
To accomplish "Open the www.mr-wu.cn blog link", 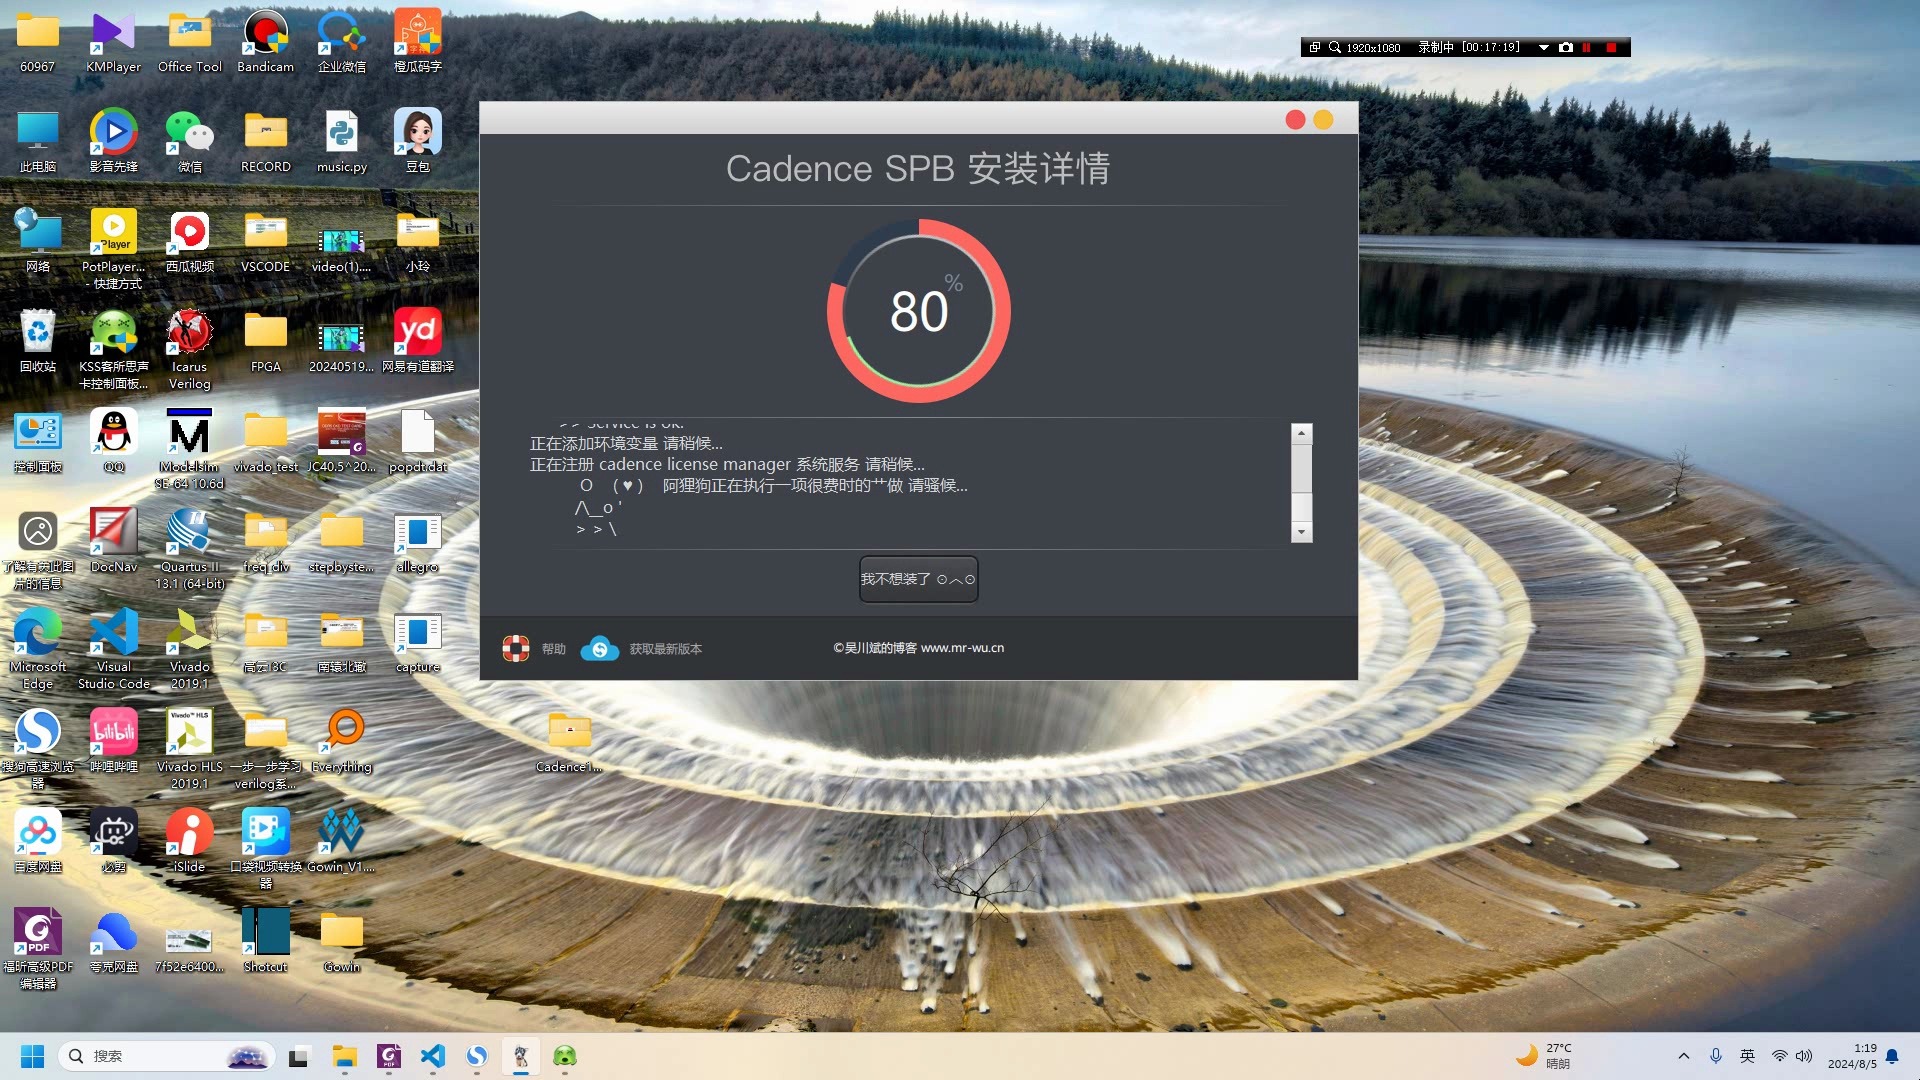I will pyautogui.click(x=961, y=648).
